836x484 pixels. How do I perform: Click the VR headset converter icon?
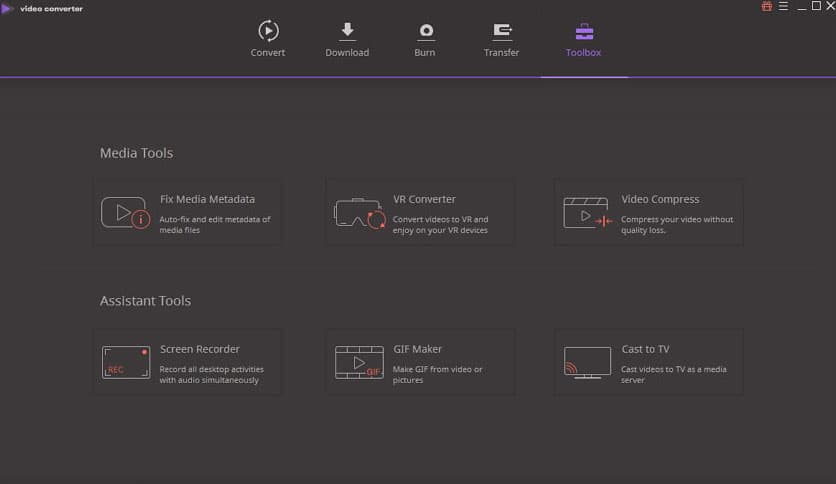[x=359, y=213]
